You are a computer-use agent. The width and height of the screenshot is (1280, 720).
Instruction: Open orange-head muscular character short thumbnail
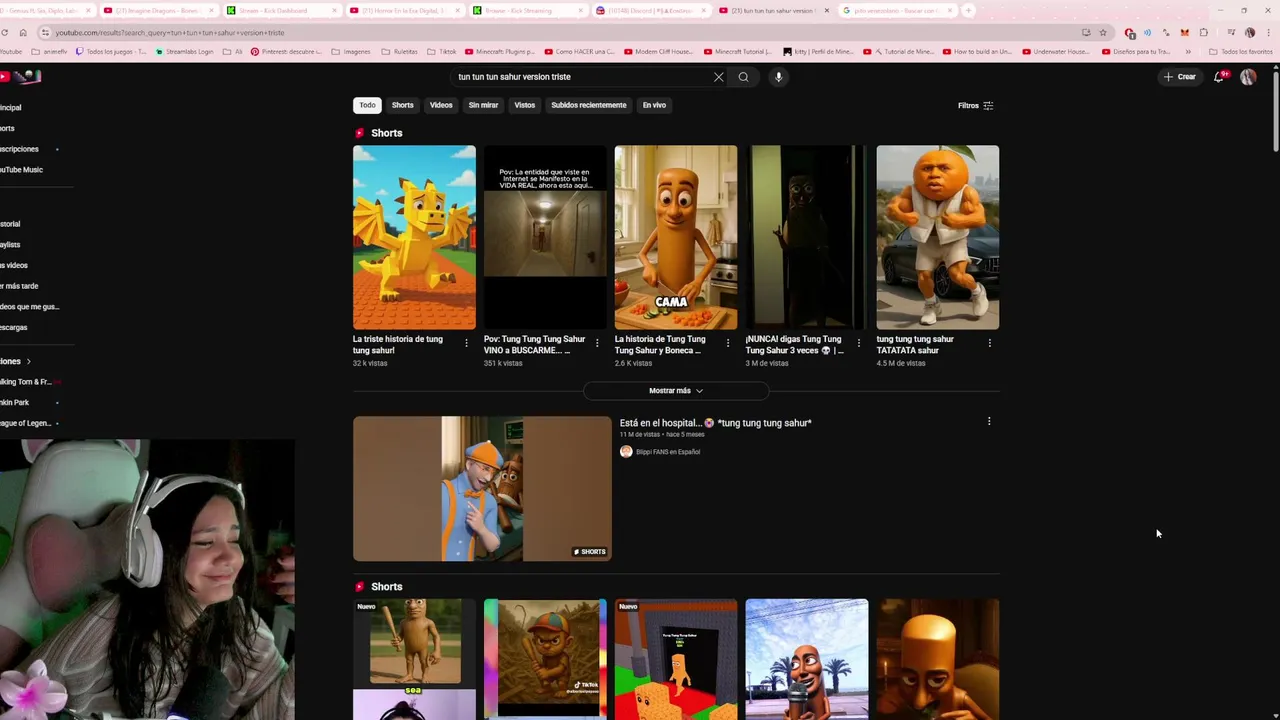938,237
